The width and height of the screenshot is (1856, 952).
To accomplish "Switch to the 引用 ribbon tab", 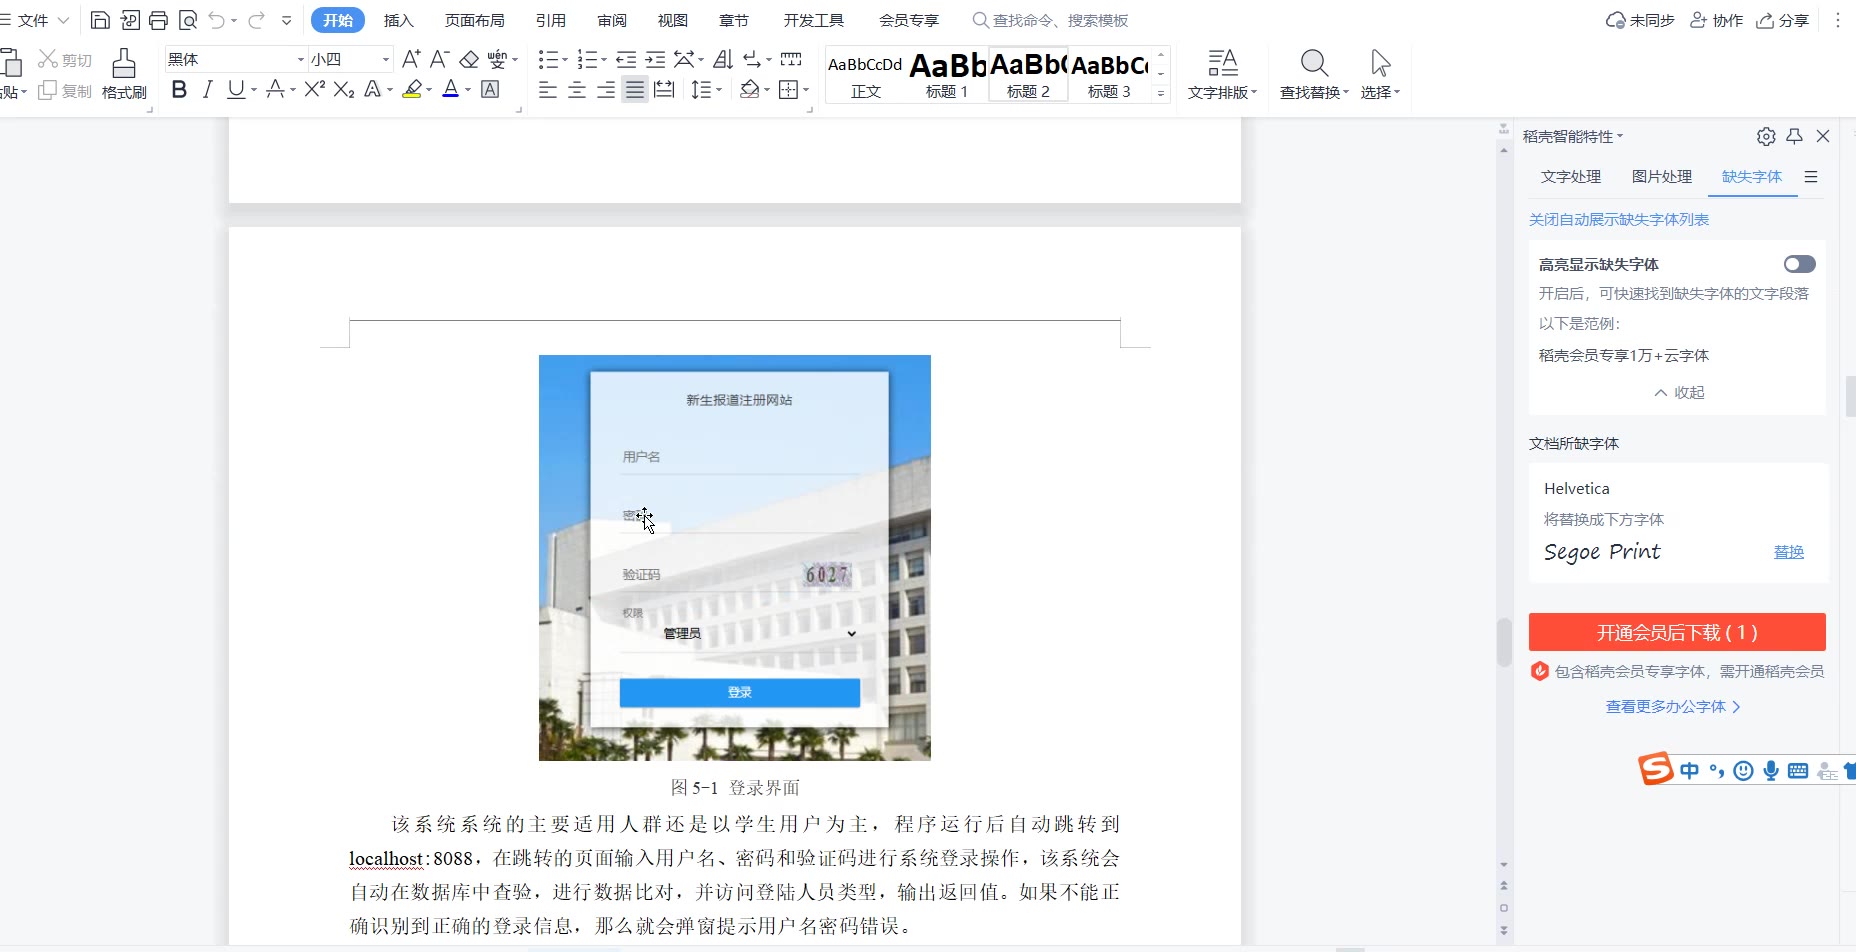I will [551, 20].
